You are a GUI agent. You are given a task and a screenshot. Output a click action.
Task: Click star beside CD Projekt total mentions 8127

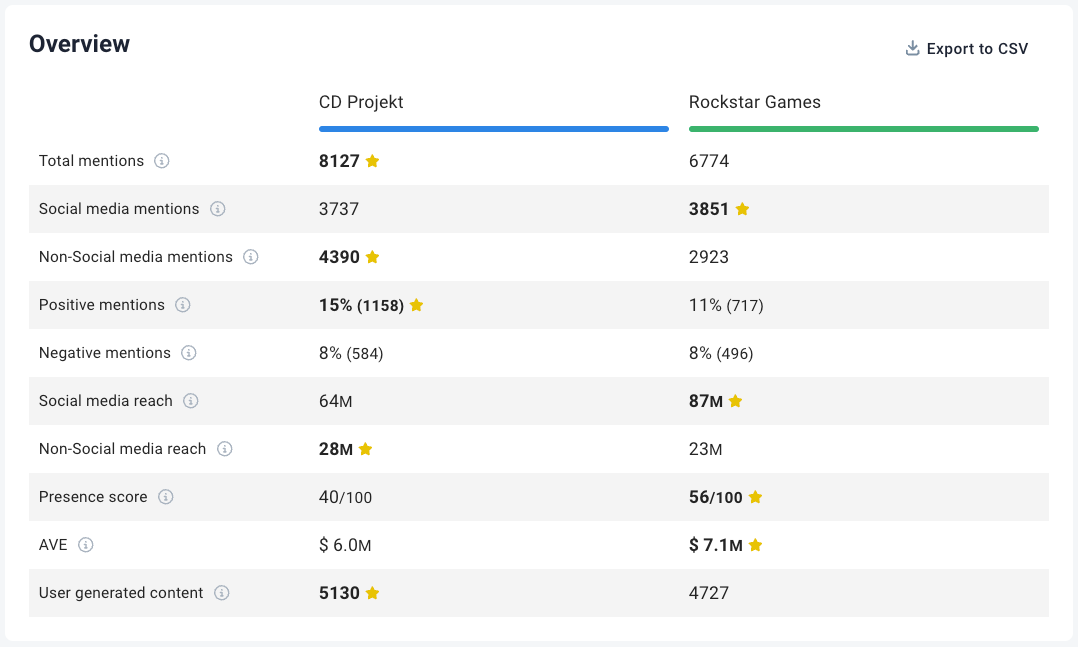373,161
